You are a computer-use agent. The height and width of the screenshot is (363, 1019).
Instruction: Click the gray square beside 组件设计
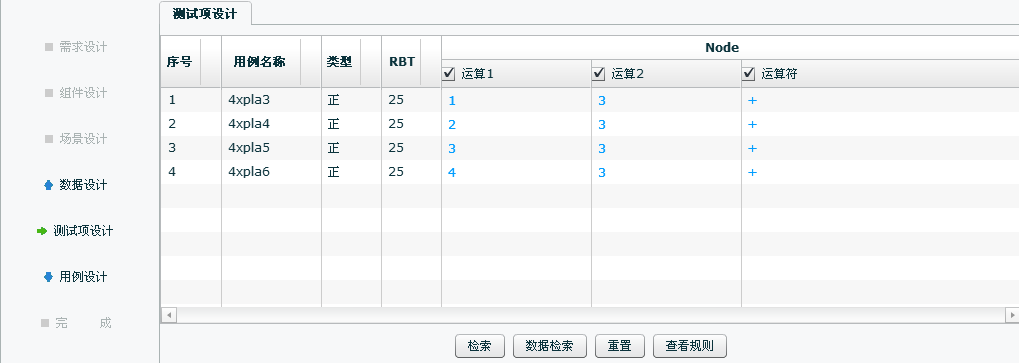tap(49, 93)
